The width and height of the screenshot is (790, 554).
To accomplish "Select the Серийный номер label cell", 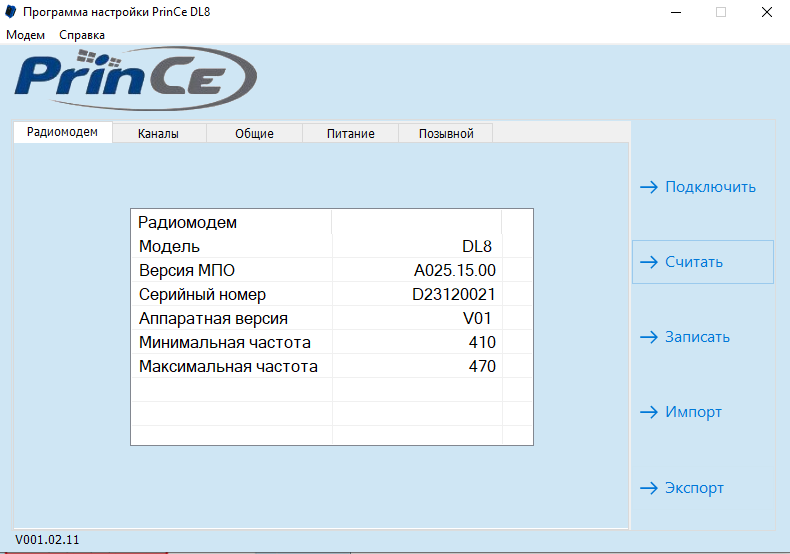I will 232,295.
